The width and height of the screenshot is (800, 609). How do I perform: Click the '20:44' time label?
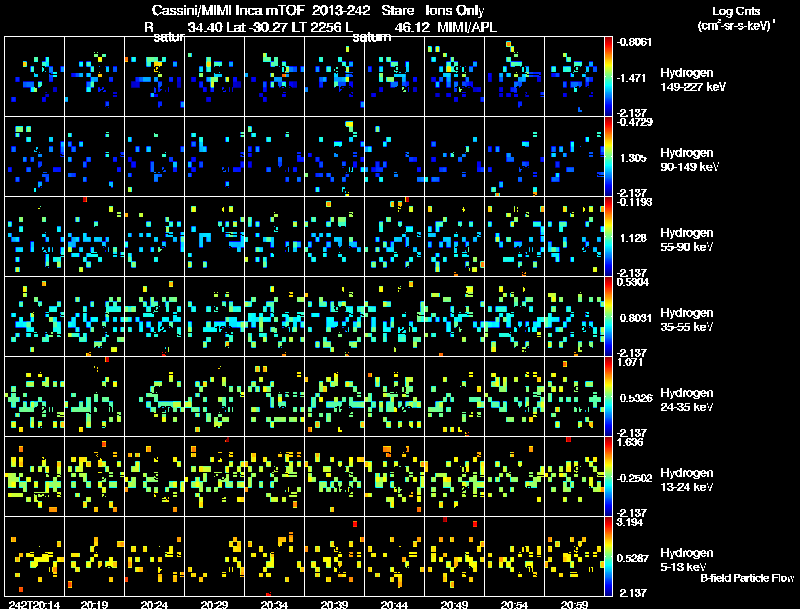[x=394, y=604]
